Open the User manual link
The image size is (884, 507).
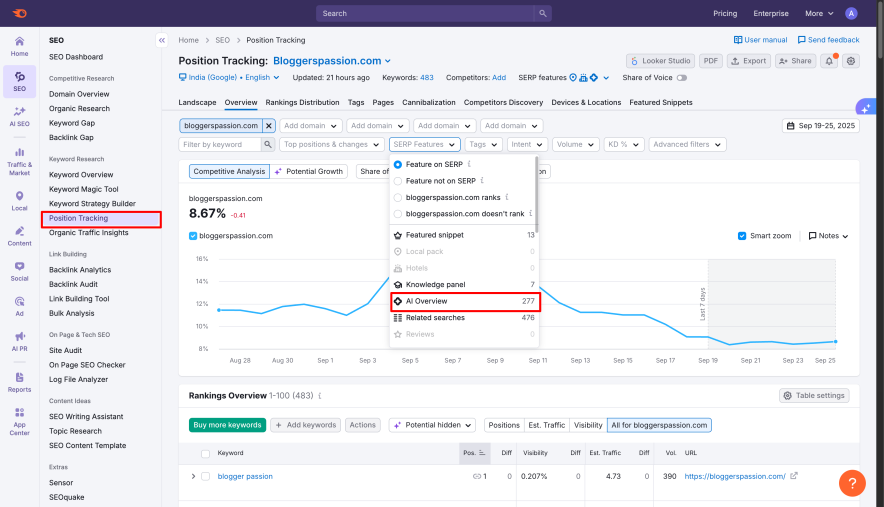(x=760, y=40)
